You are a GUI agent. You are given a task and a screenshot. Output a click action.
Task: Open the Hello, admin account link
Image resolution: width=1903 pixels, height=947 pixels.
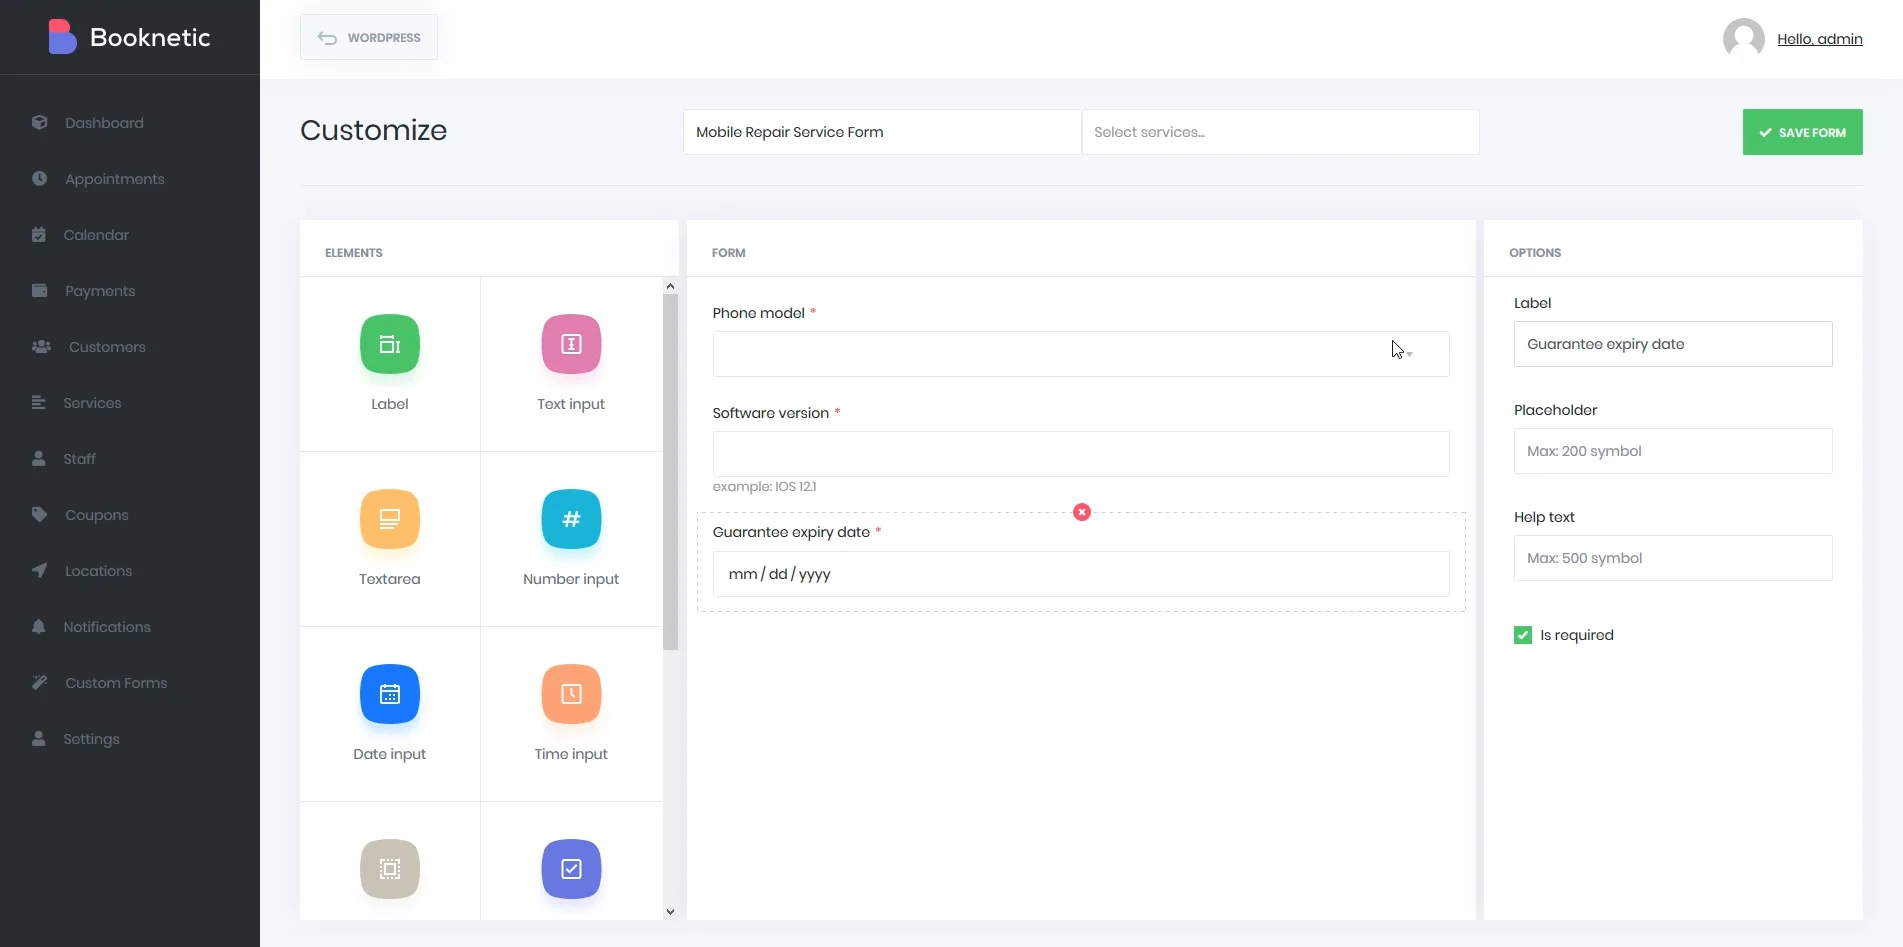pyautogui.click(x=1820, y=39)
